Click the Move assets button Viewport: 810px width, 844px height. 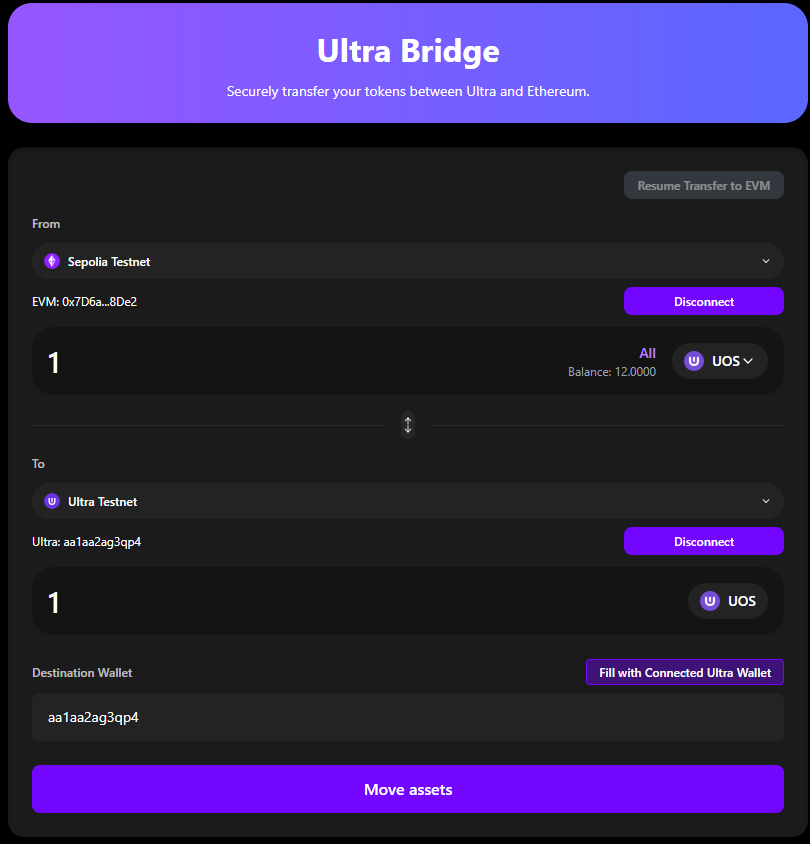[x=408, y=789]
